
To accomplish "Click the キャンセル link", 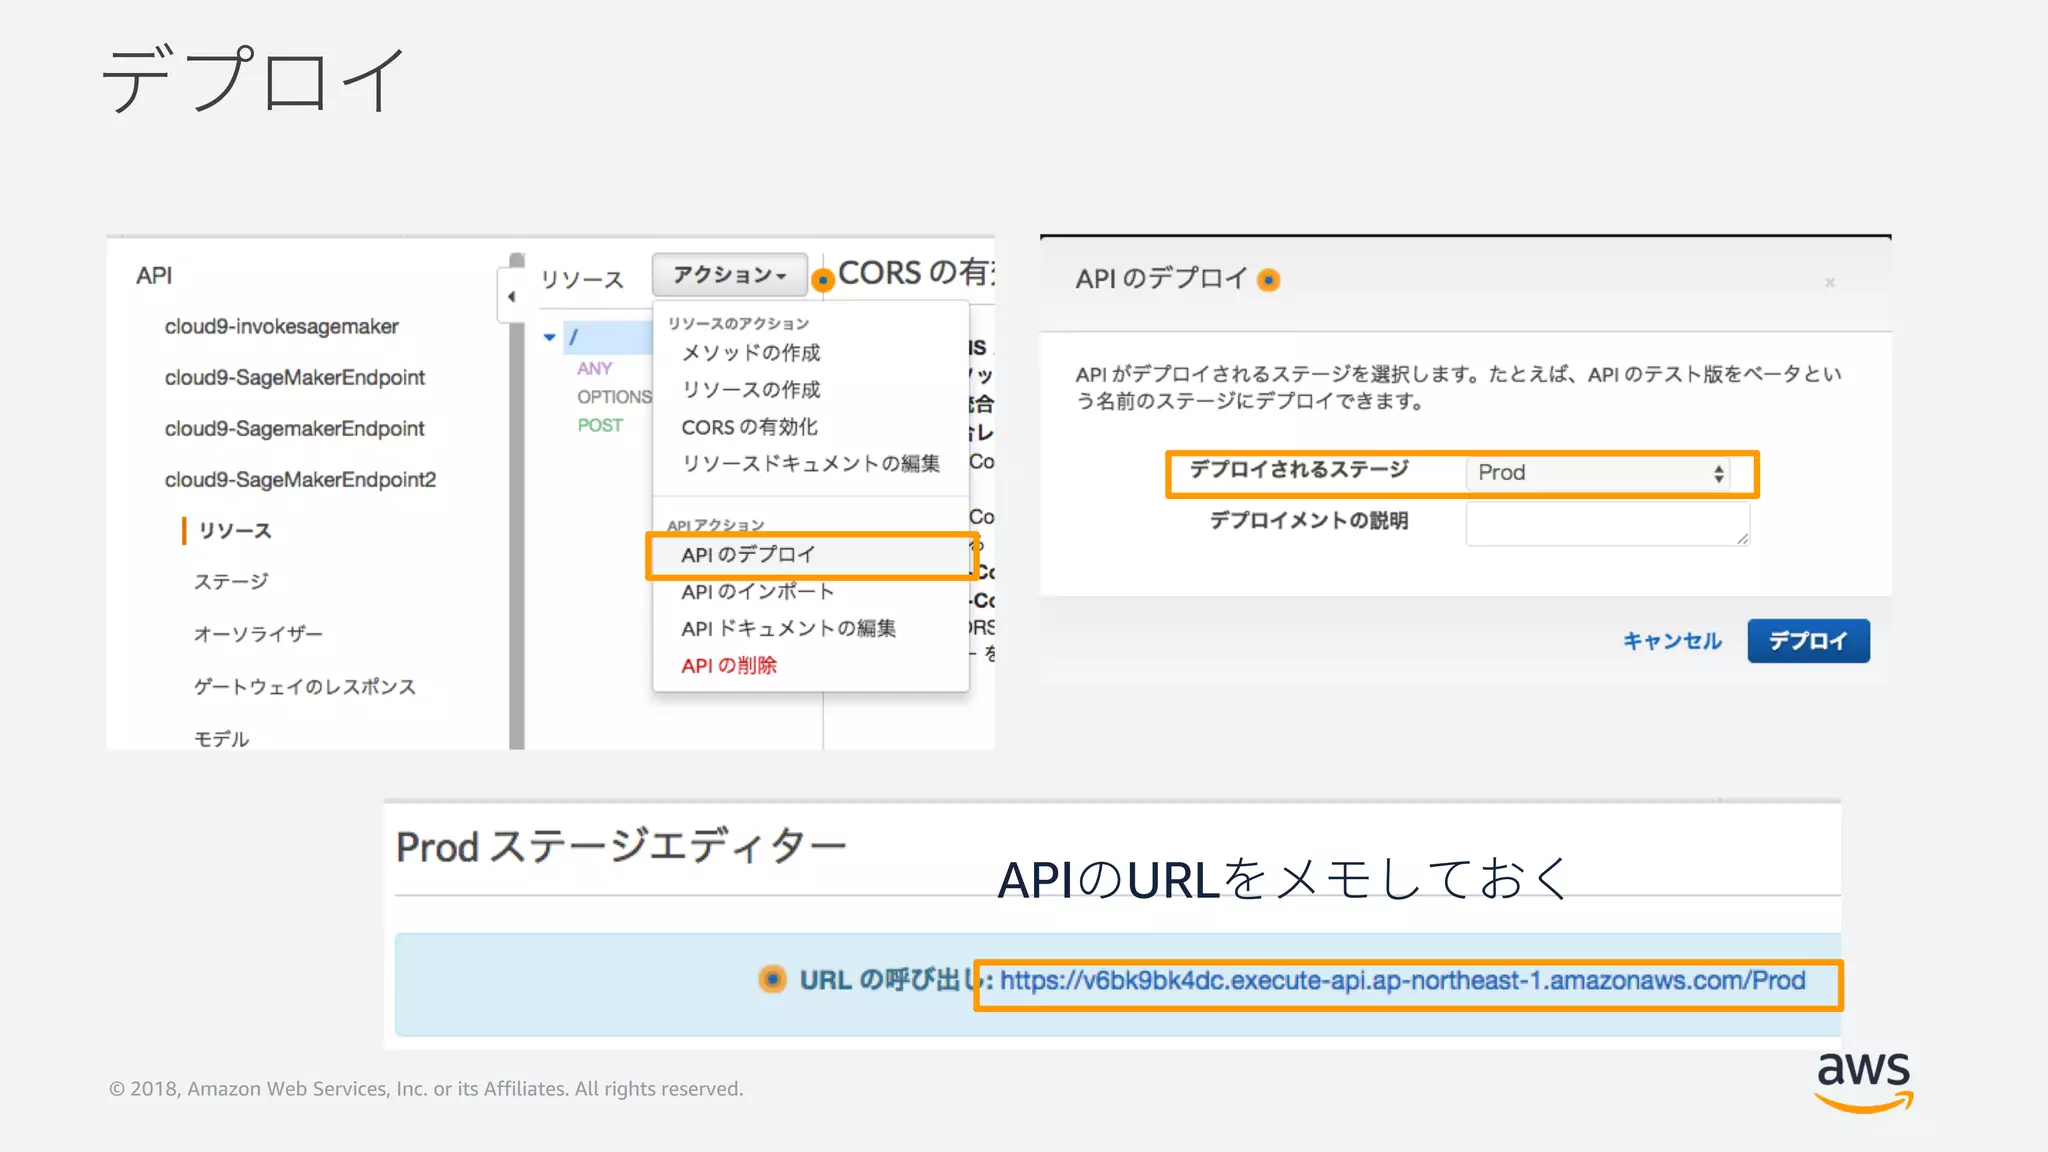I will coord(1671,641).
